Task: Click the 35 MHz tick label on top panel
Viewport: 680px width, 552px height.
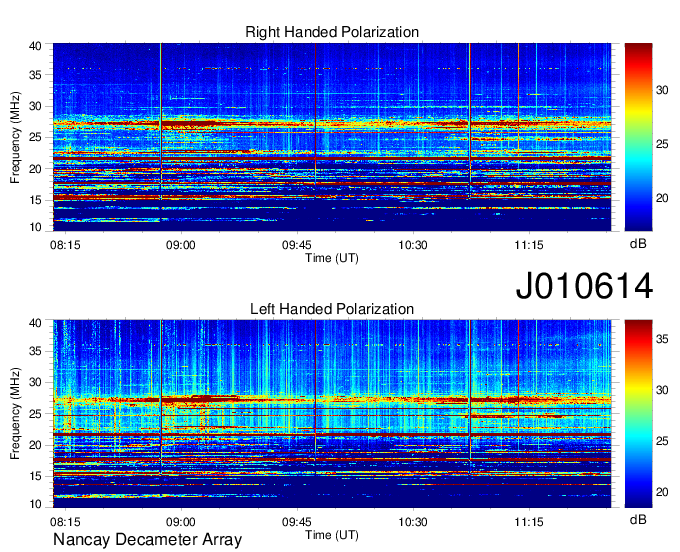Action: (x=35, y=75)
